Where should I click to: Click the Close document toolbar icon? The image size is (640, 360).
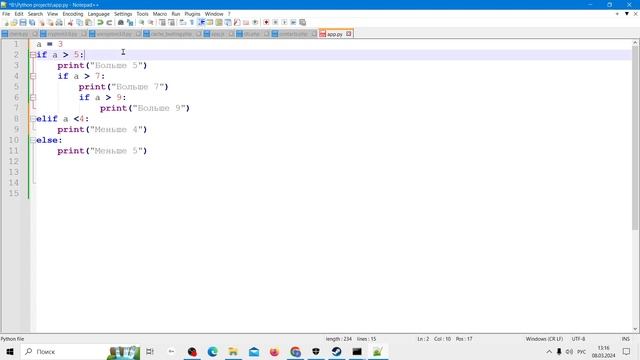click(41, 22)
